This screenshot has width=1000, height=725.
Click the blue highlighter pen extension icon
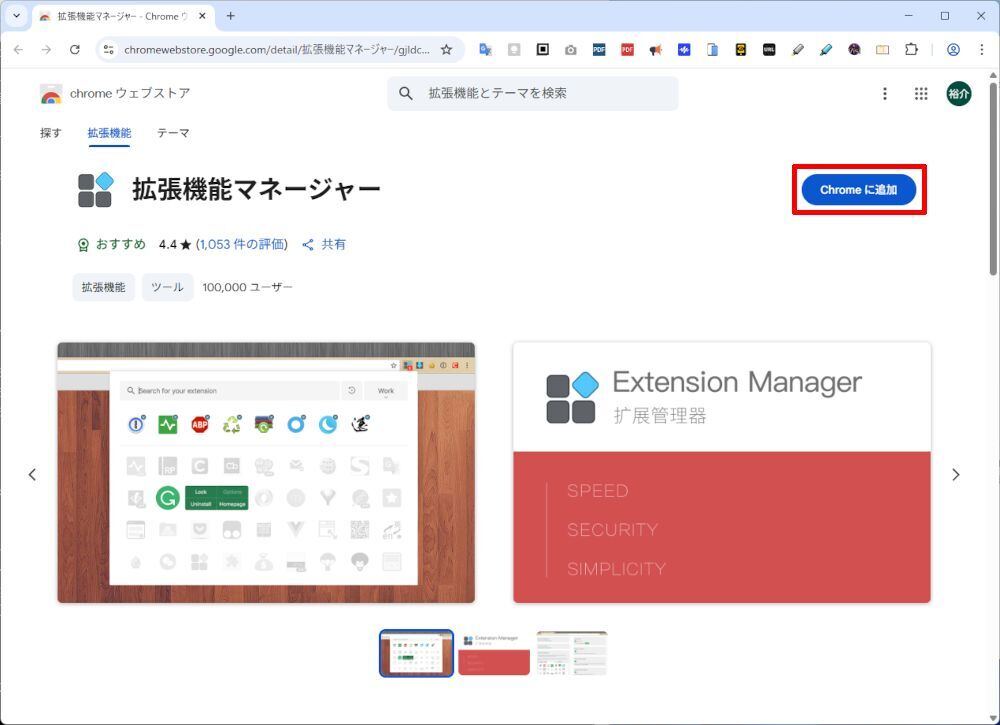click(x=826, y=50)
